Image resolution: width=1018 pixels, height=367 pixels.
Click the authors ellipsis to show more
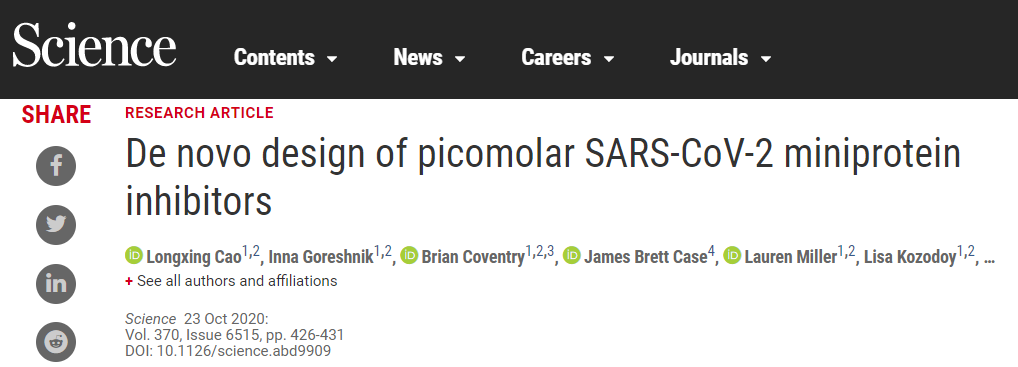coord(989,258)
